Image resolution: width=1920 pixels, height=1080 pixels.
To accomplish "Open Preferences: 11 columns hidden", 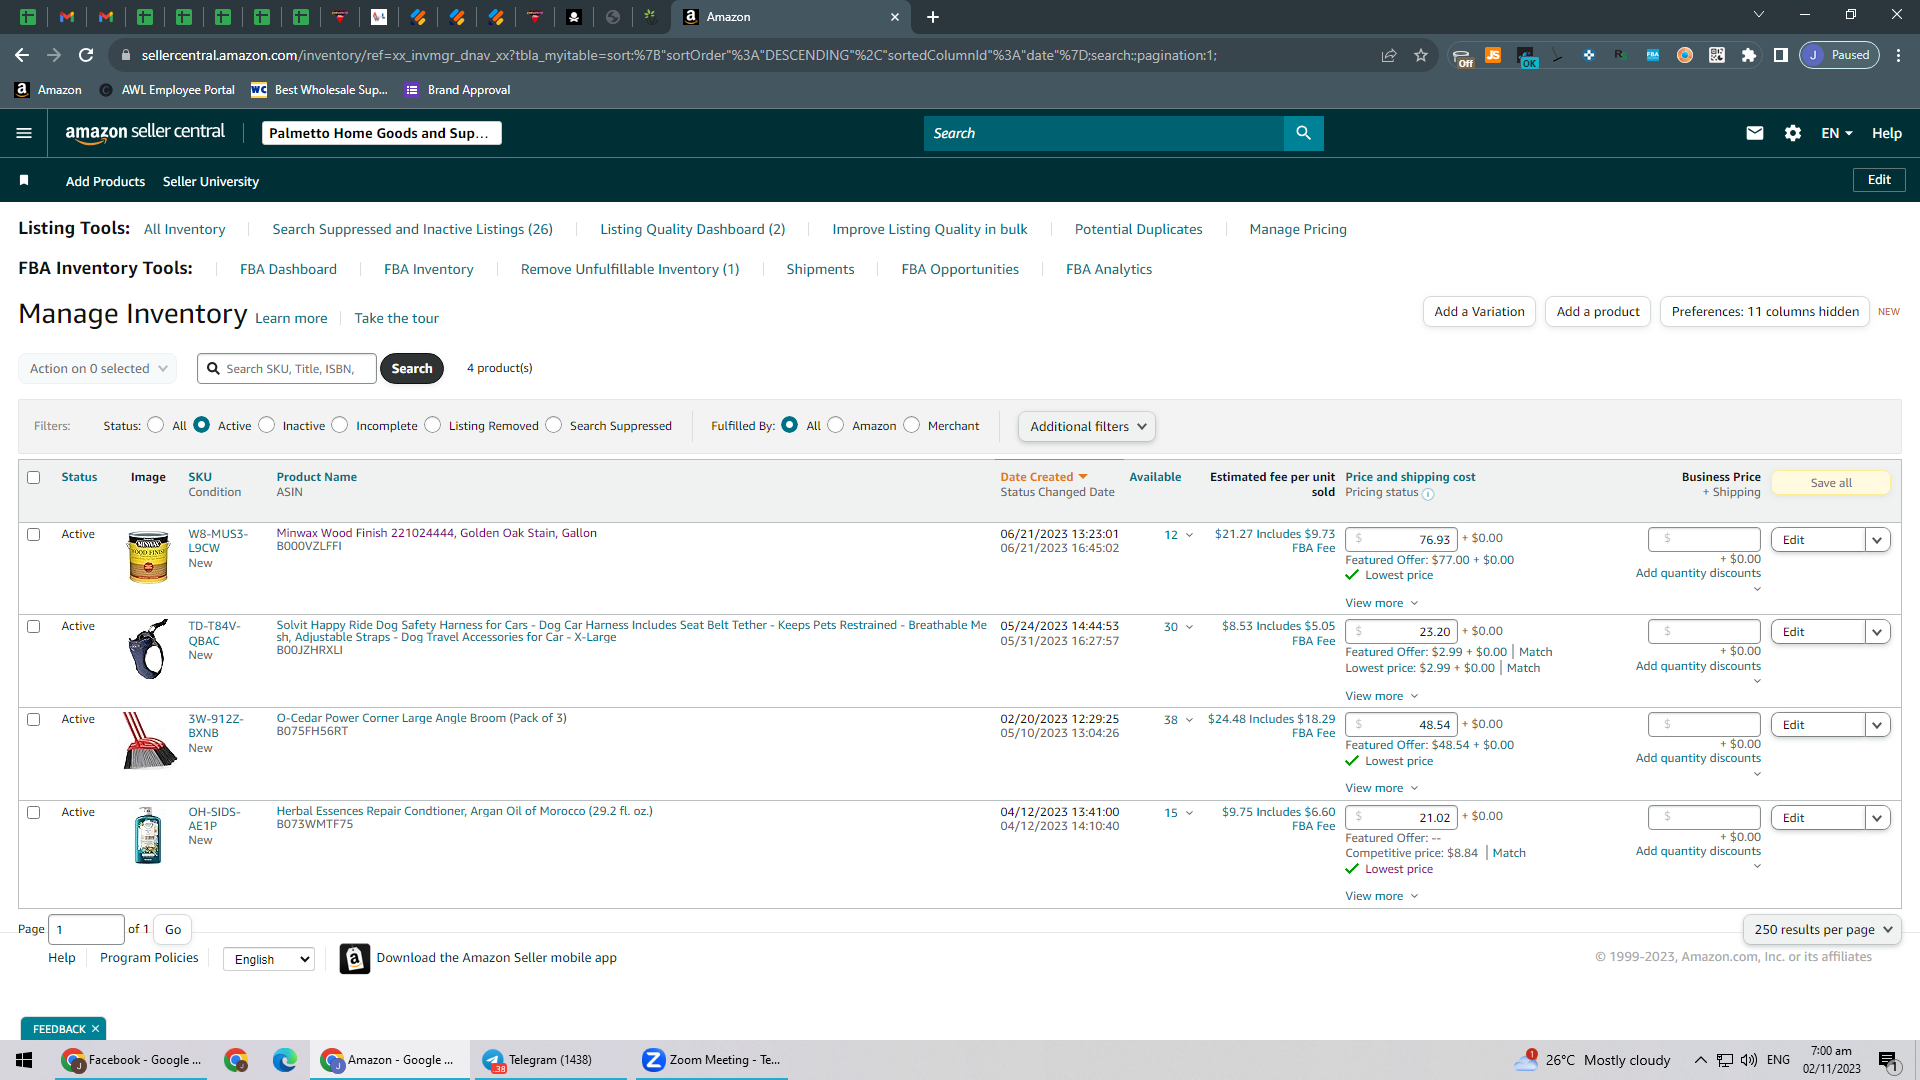I will point(1765,312).
